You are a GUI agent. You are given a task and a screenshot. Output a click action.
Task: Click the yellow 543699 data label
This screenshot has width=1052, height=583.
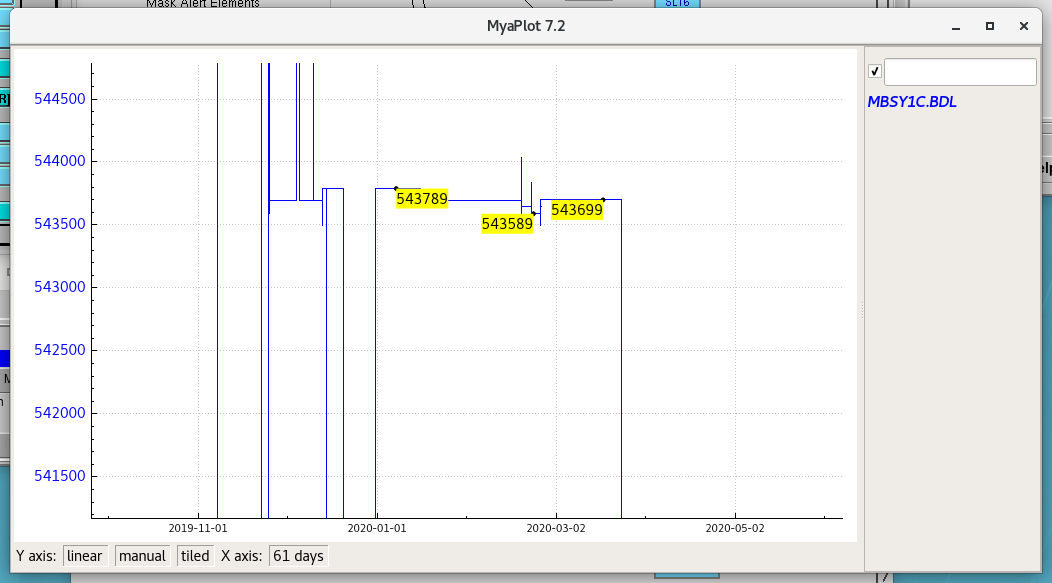tap(576, 210)
